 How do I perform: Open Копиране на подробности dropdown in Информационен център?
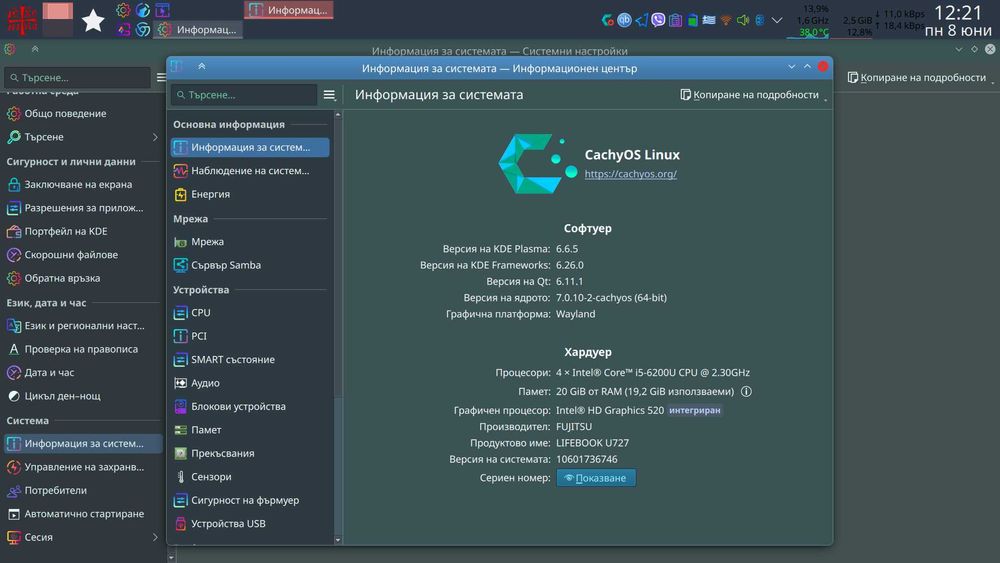tap(754, 95)
